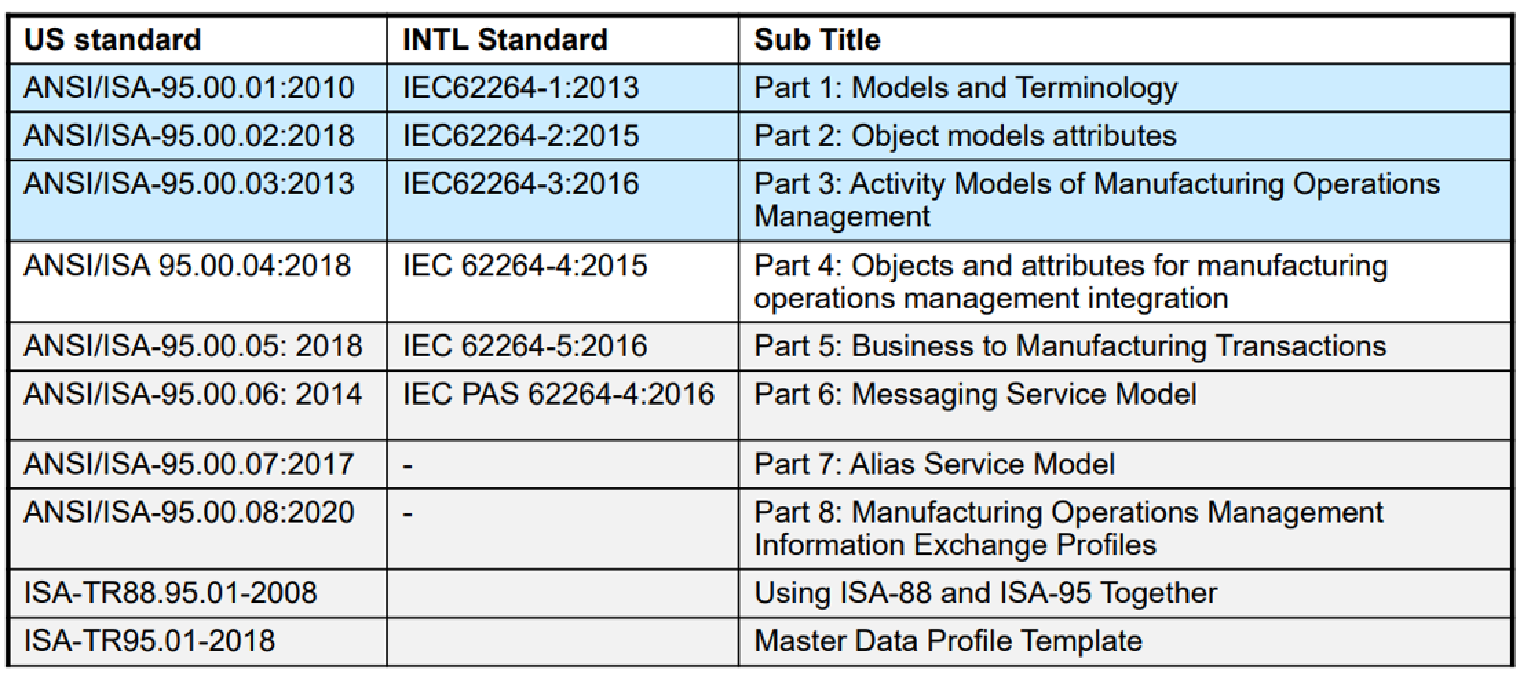This screenshot has width=1520, height=673.
Task: Select 'Part 6: Messaging Service Model' cell
Action: pyautogui.click(x=1124, y=405)
